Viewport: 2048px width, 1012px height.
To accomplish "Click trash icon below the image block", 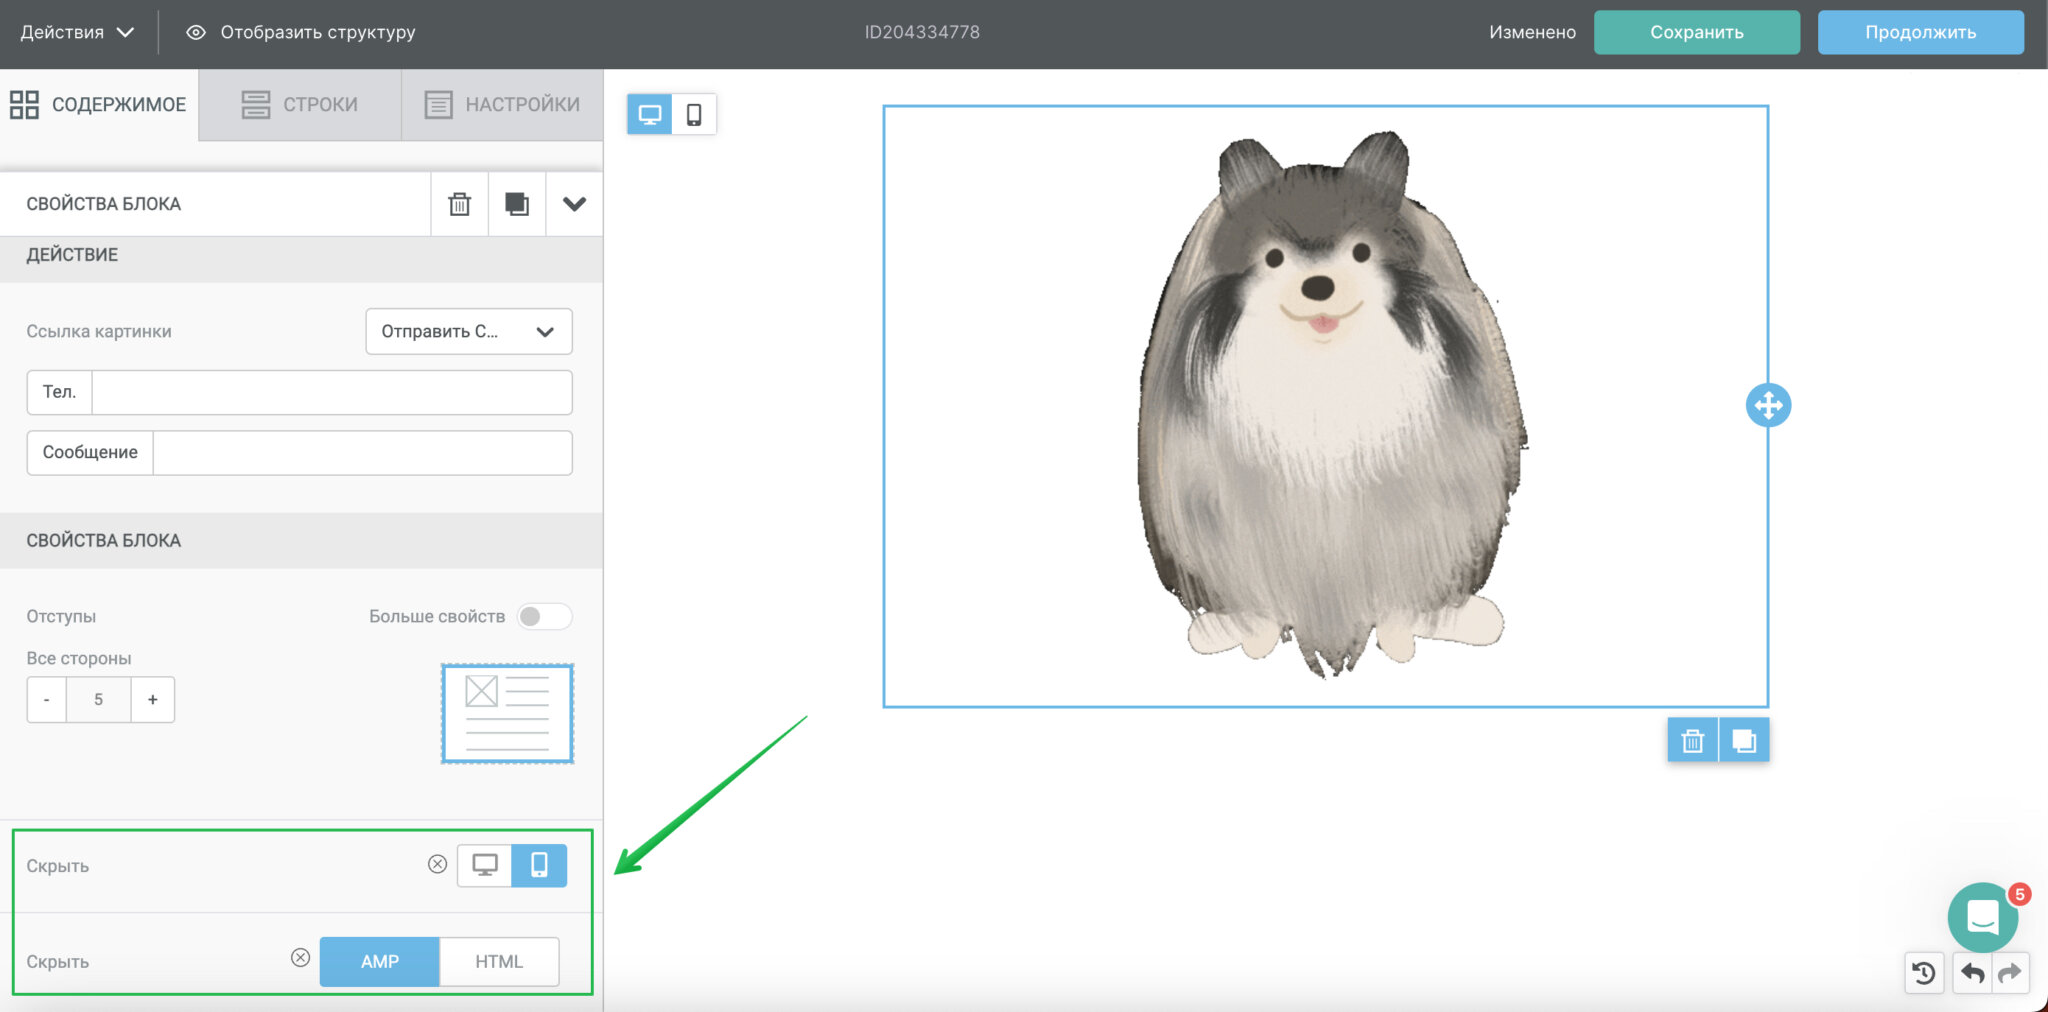I will tap(1692, 741).
